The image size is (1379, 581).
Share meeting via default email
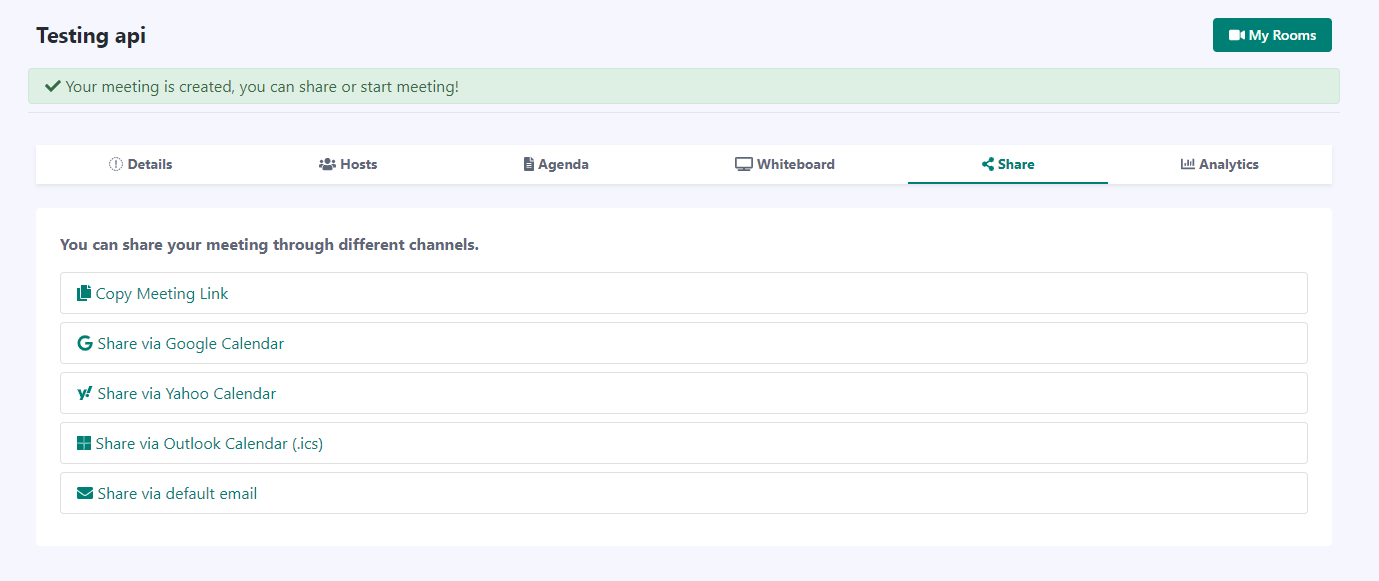point(177,494)
